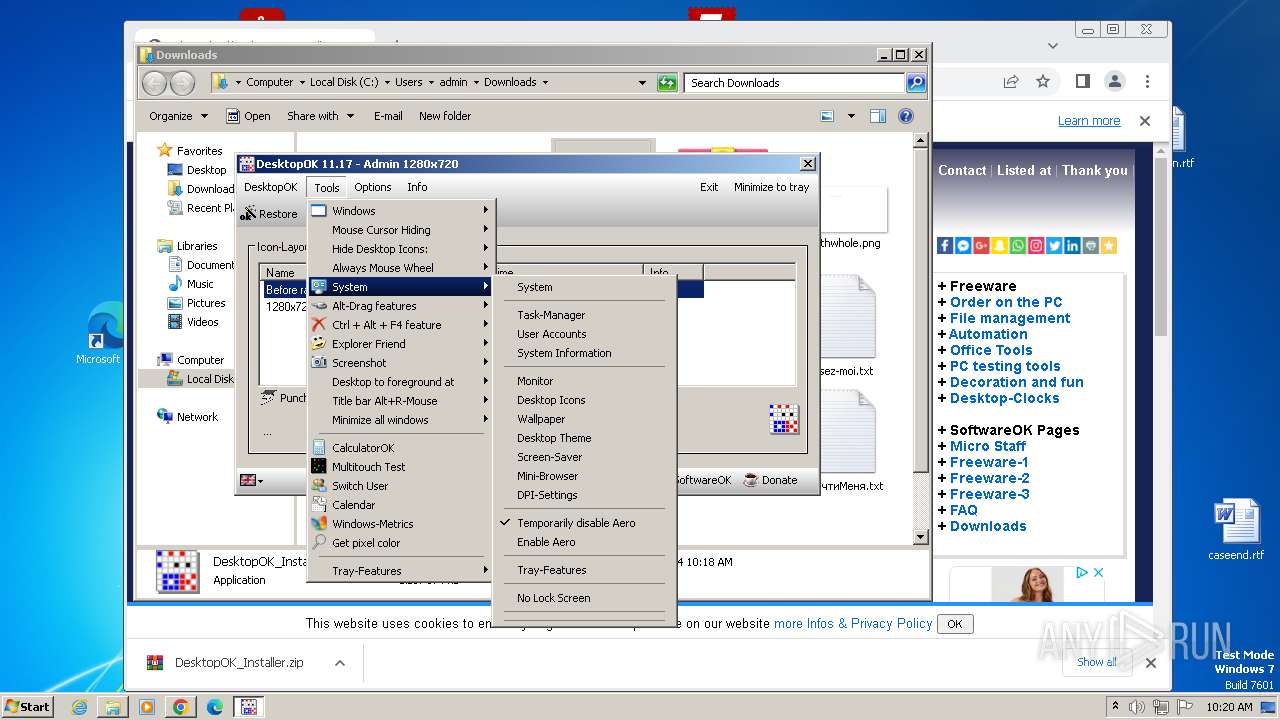Click the Donate button
Screen dimensions: 1280x720
pyautogui.click(x=770, y=480)
